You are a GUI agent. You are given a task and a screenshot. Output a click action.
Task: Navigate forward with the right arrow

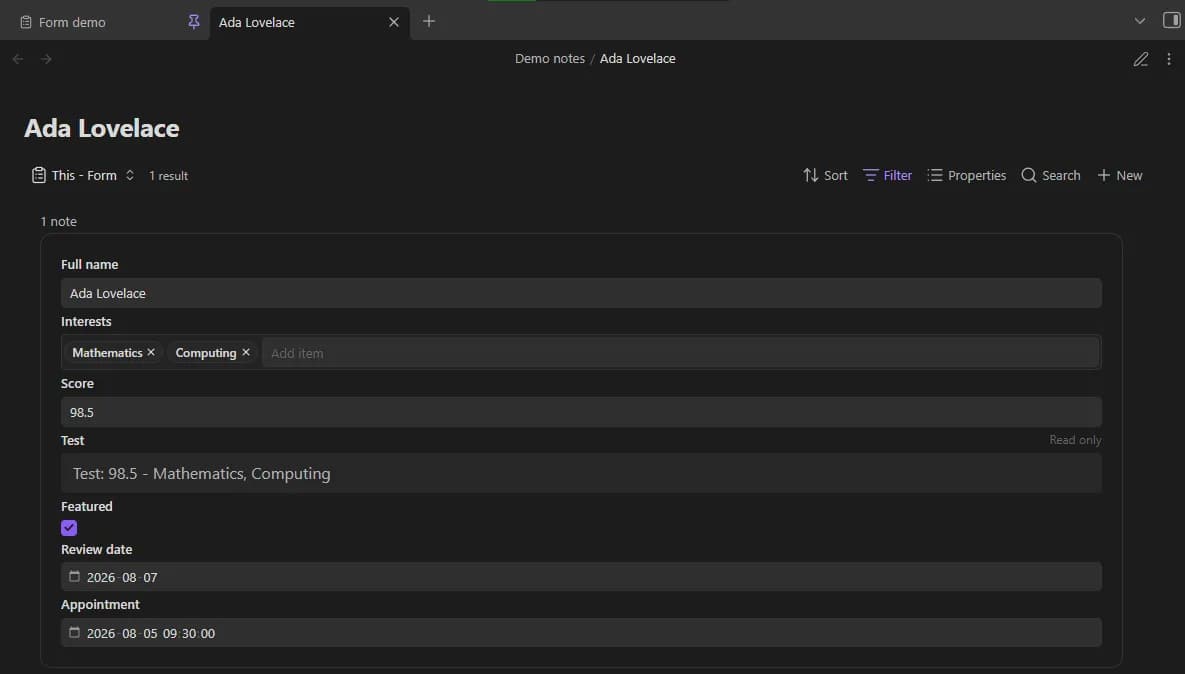[x=46, y=59]
